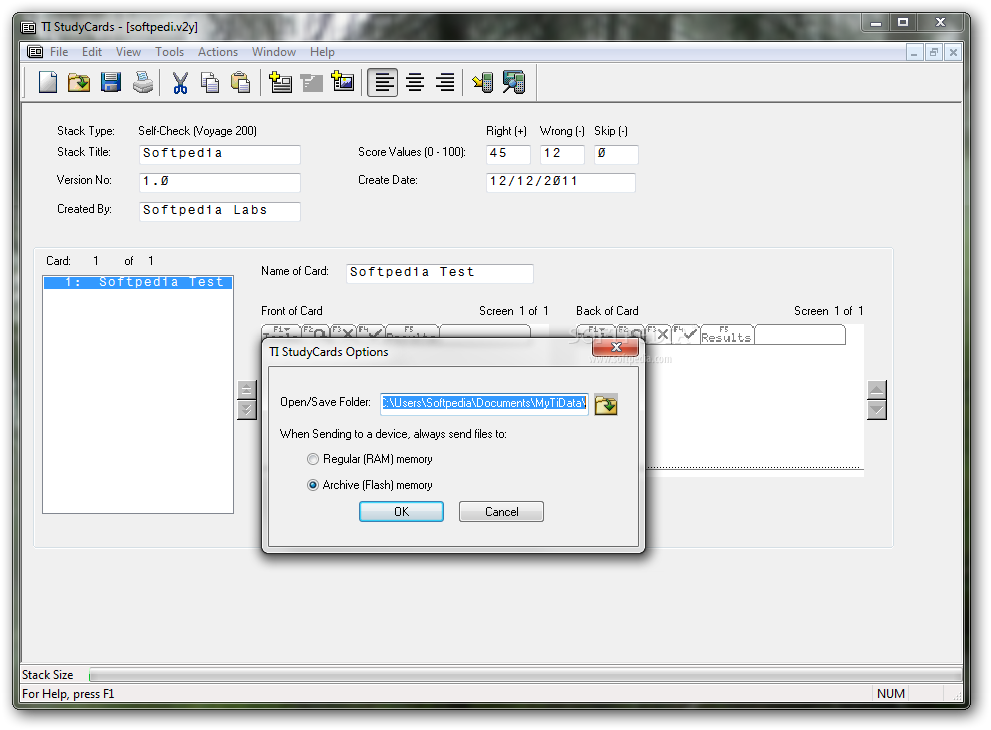Click the greyed card toolbar icon
The width and height of the screenshot is (991, 730).
click(x=312, y=82)
